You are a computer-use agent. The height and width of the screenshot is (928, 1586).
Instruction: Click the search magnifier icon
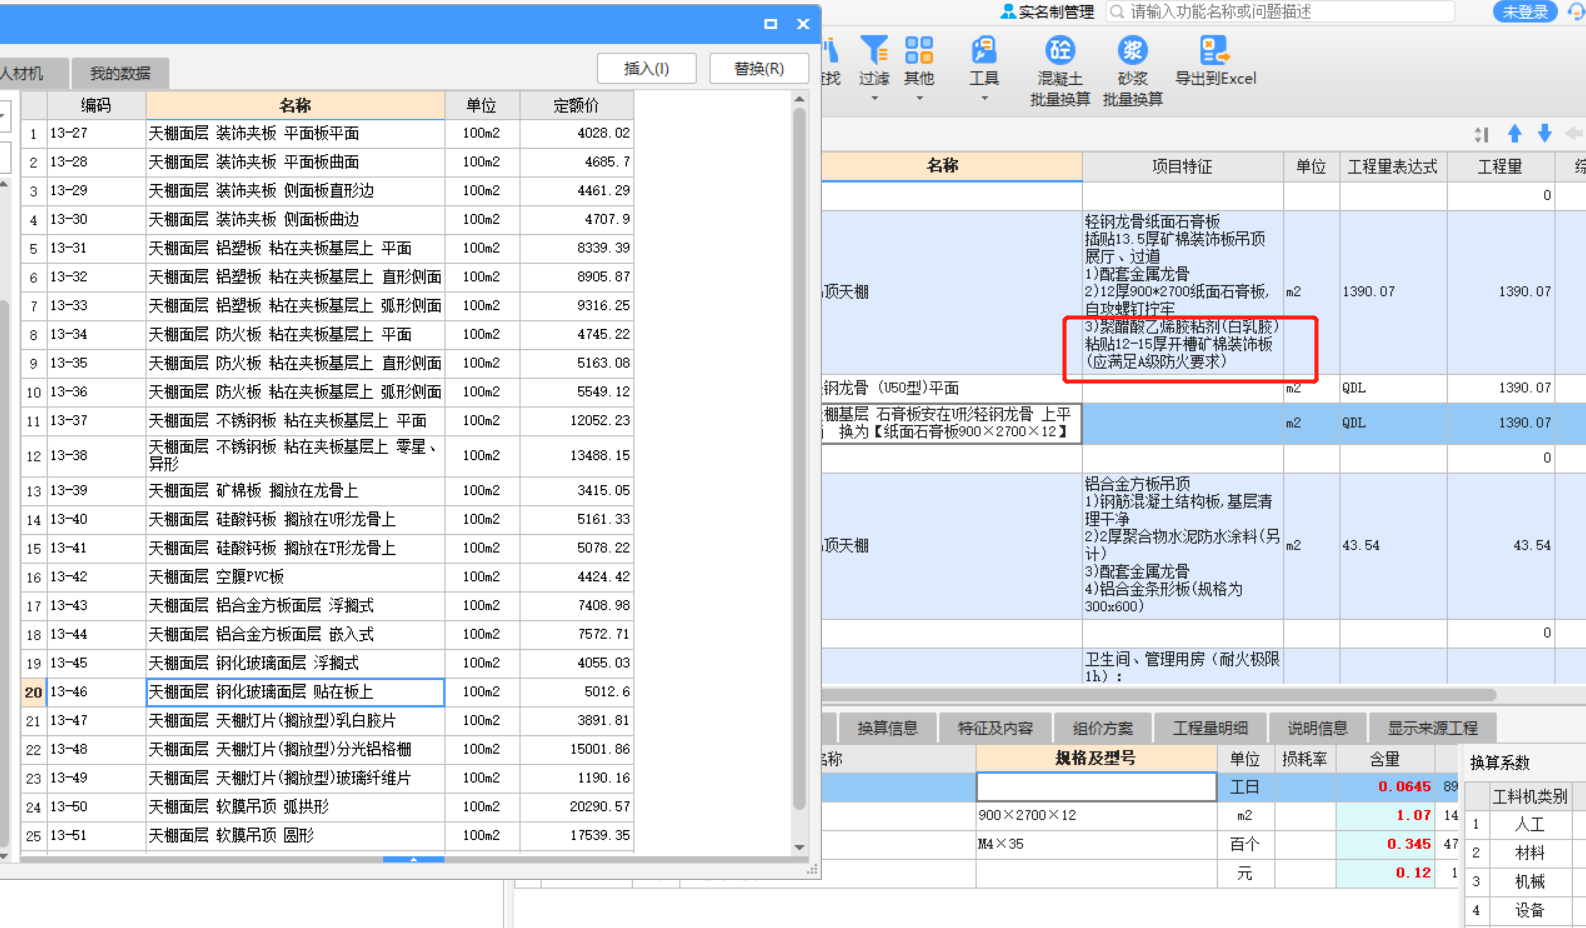[1117, 11]
